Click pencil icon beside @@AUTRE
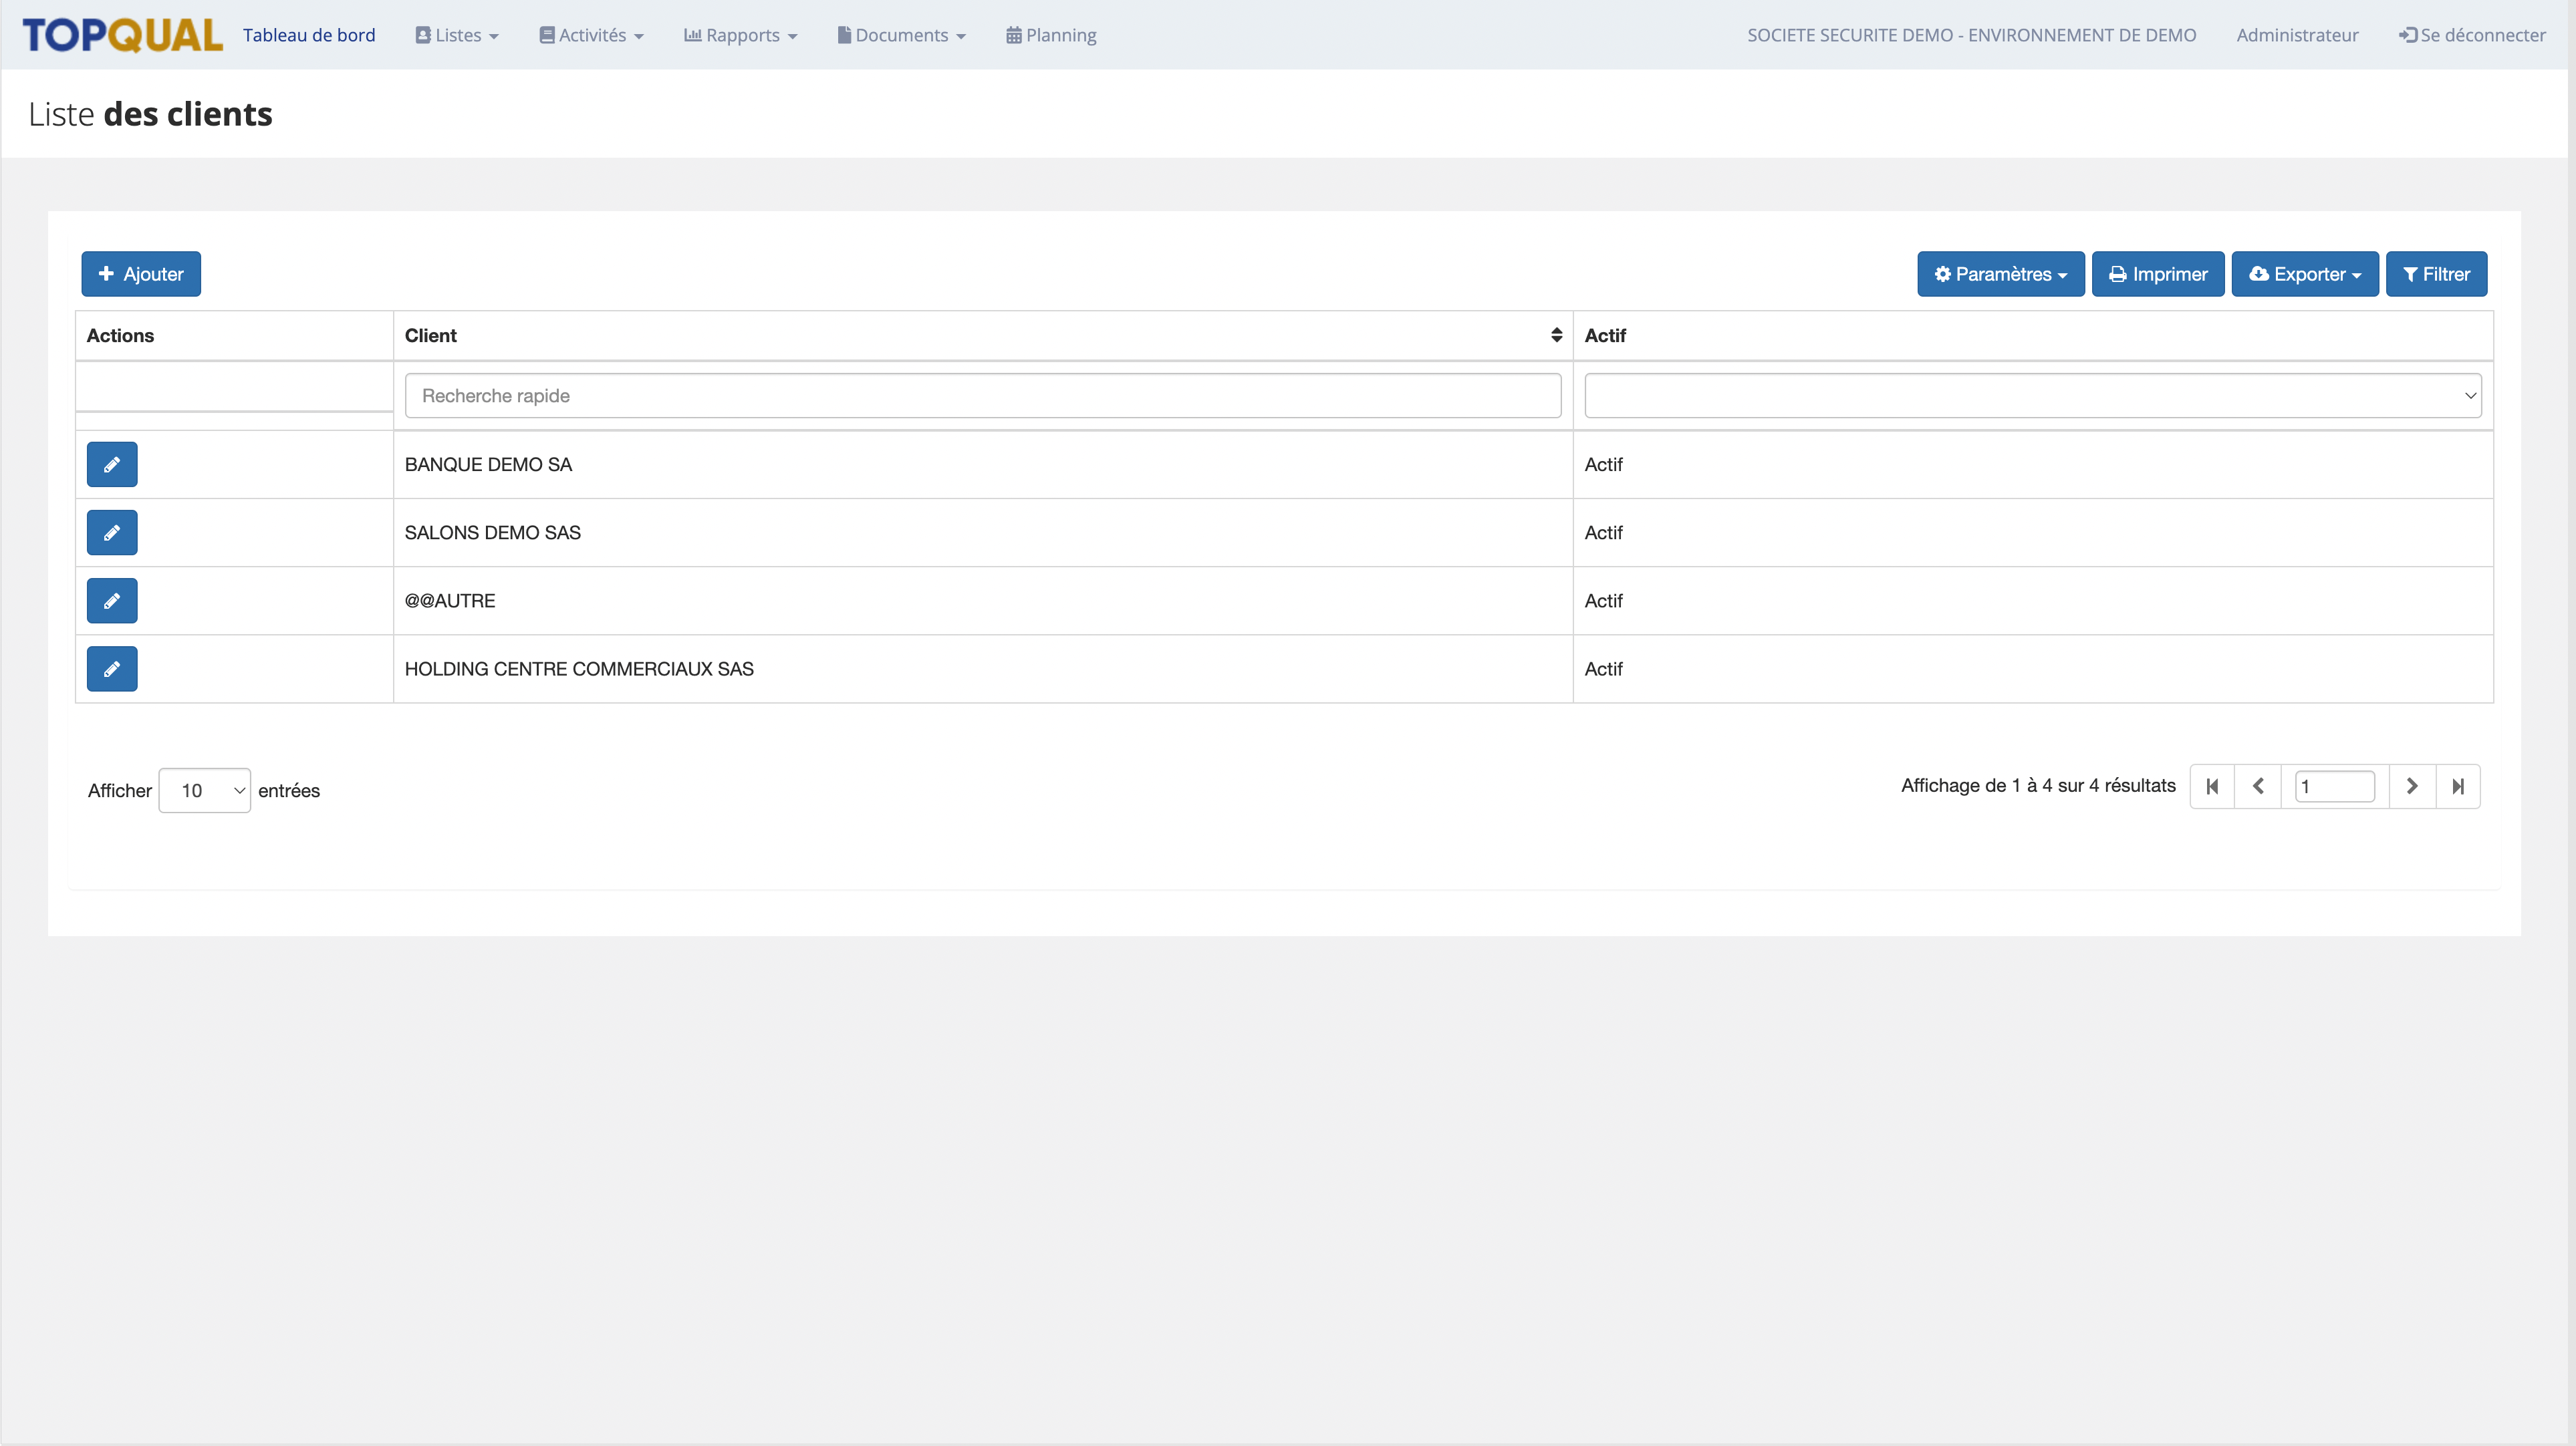Viewport: 2576px width, 1446px height. point(112,600)
